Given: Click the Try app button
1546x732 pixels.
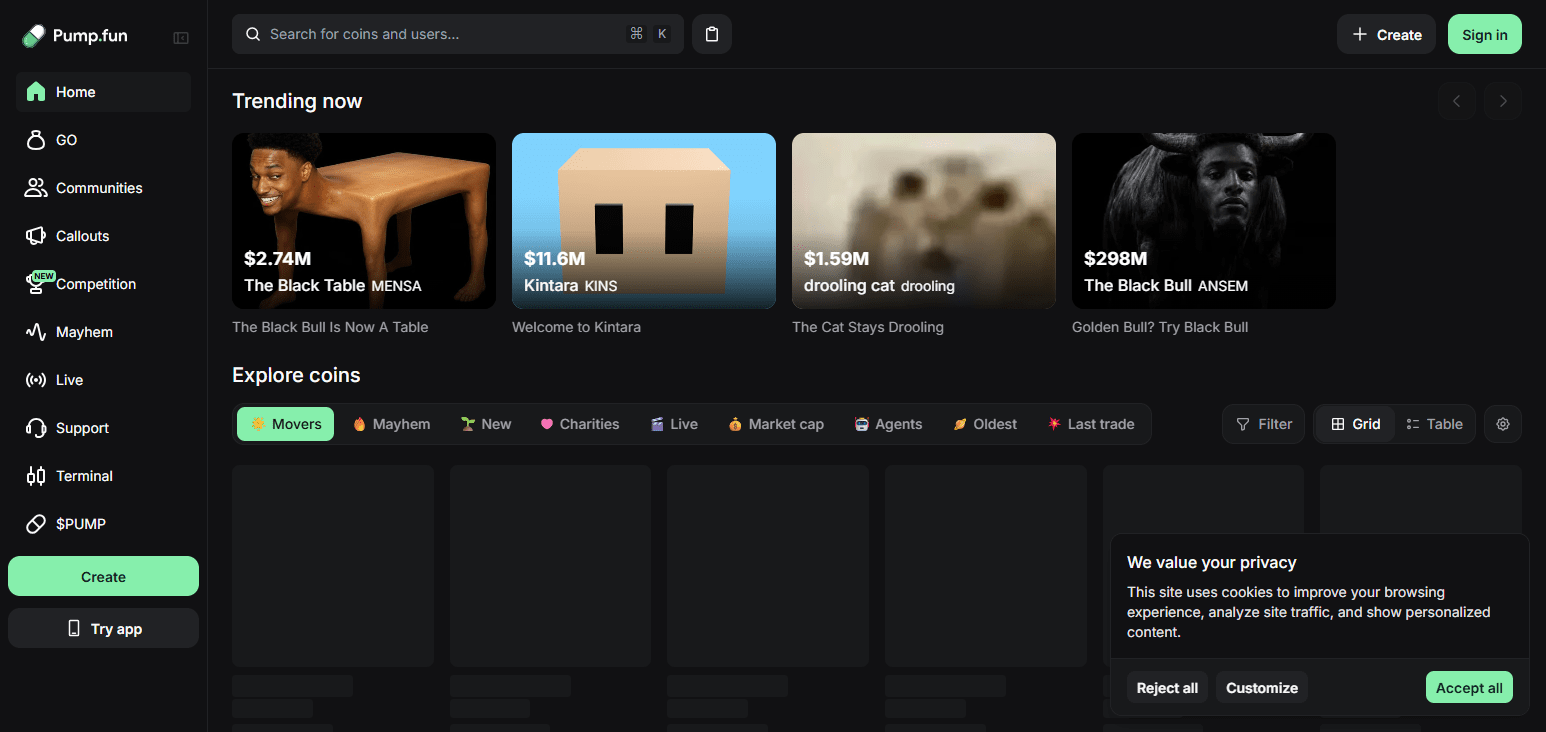Looking at the screenshot, I should 103,628.
